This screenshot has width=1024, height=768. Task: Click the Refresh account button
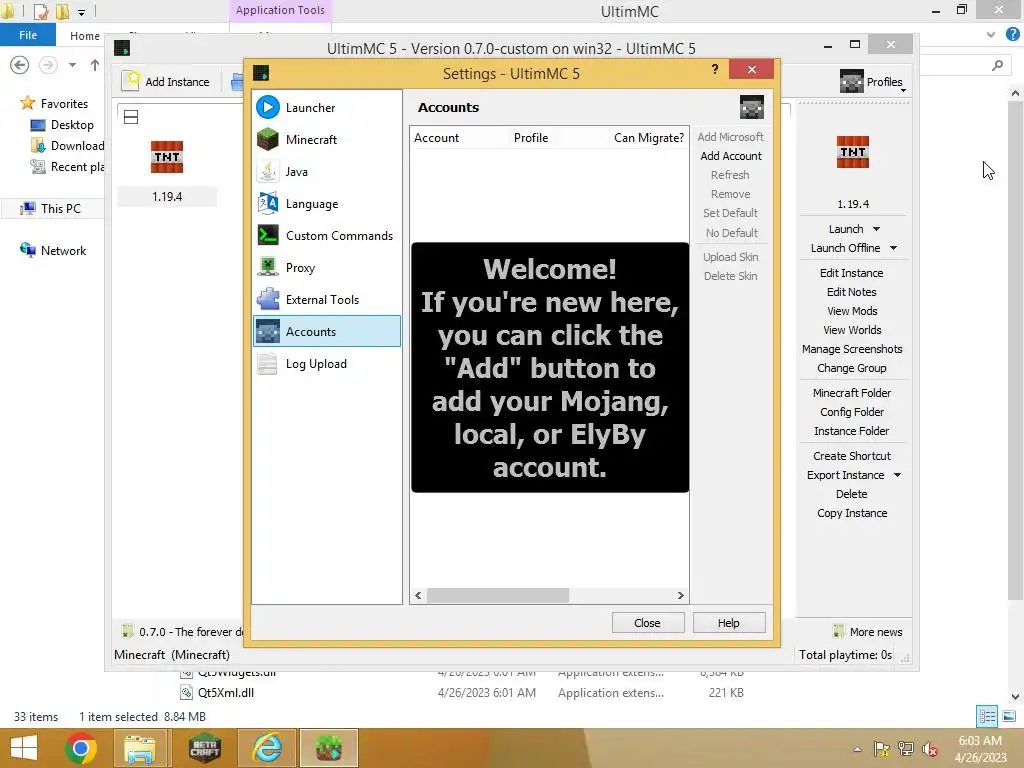coord(730,174)
